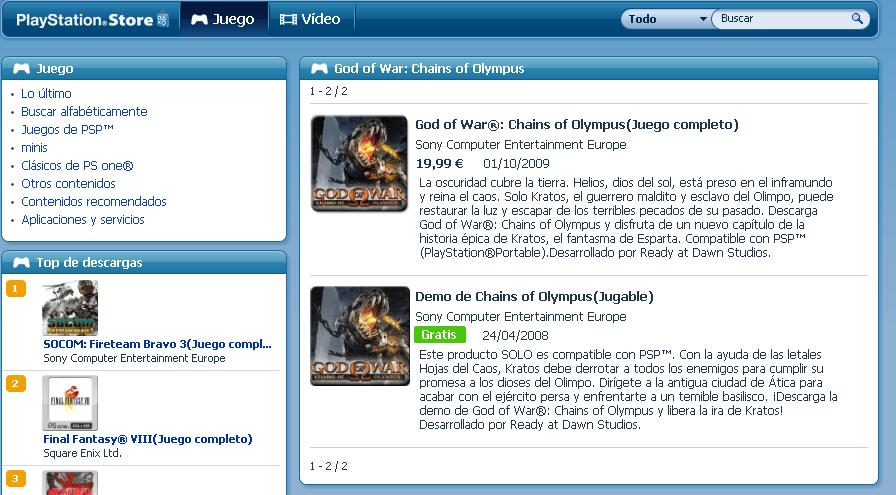Click publisher text under SOCOM title

click(134, 358)
